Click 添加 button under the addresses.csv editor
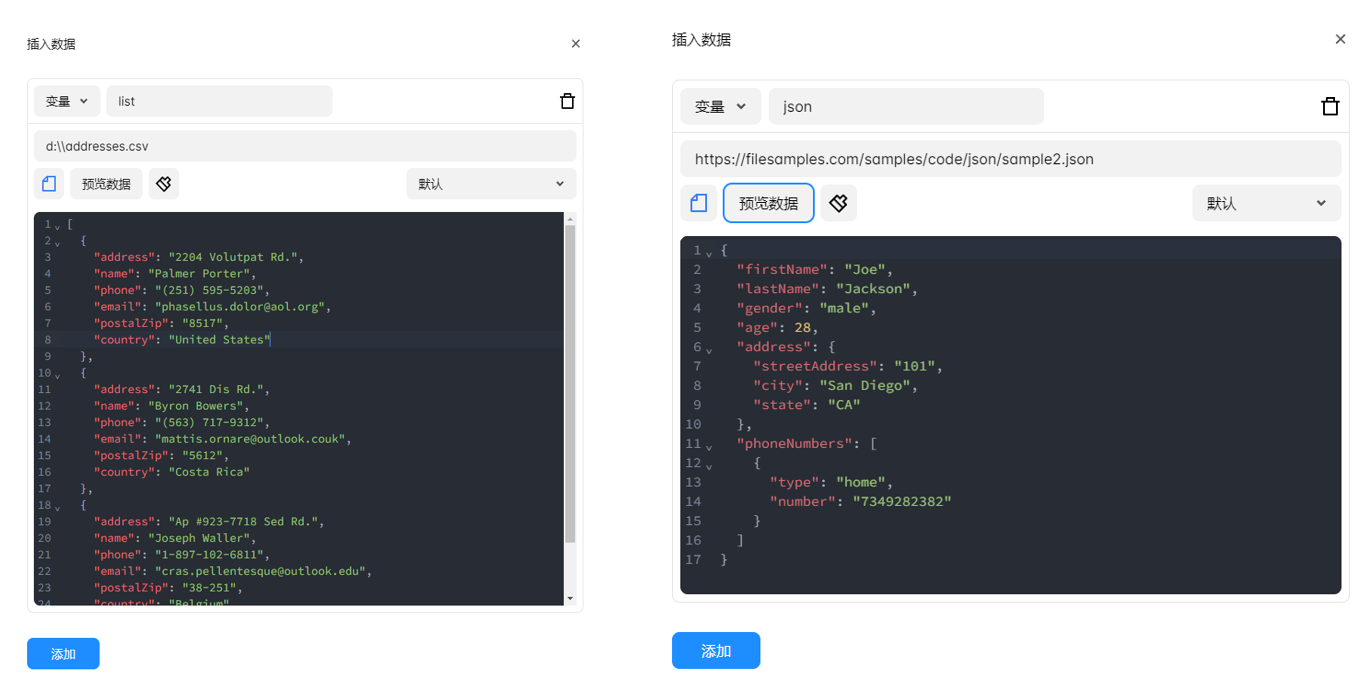The width and height of the screenshot is (1362, 680). [x=63, y=654]
